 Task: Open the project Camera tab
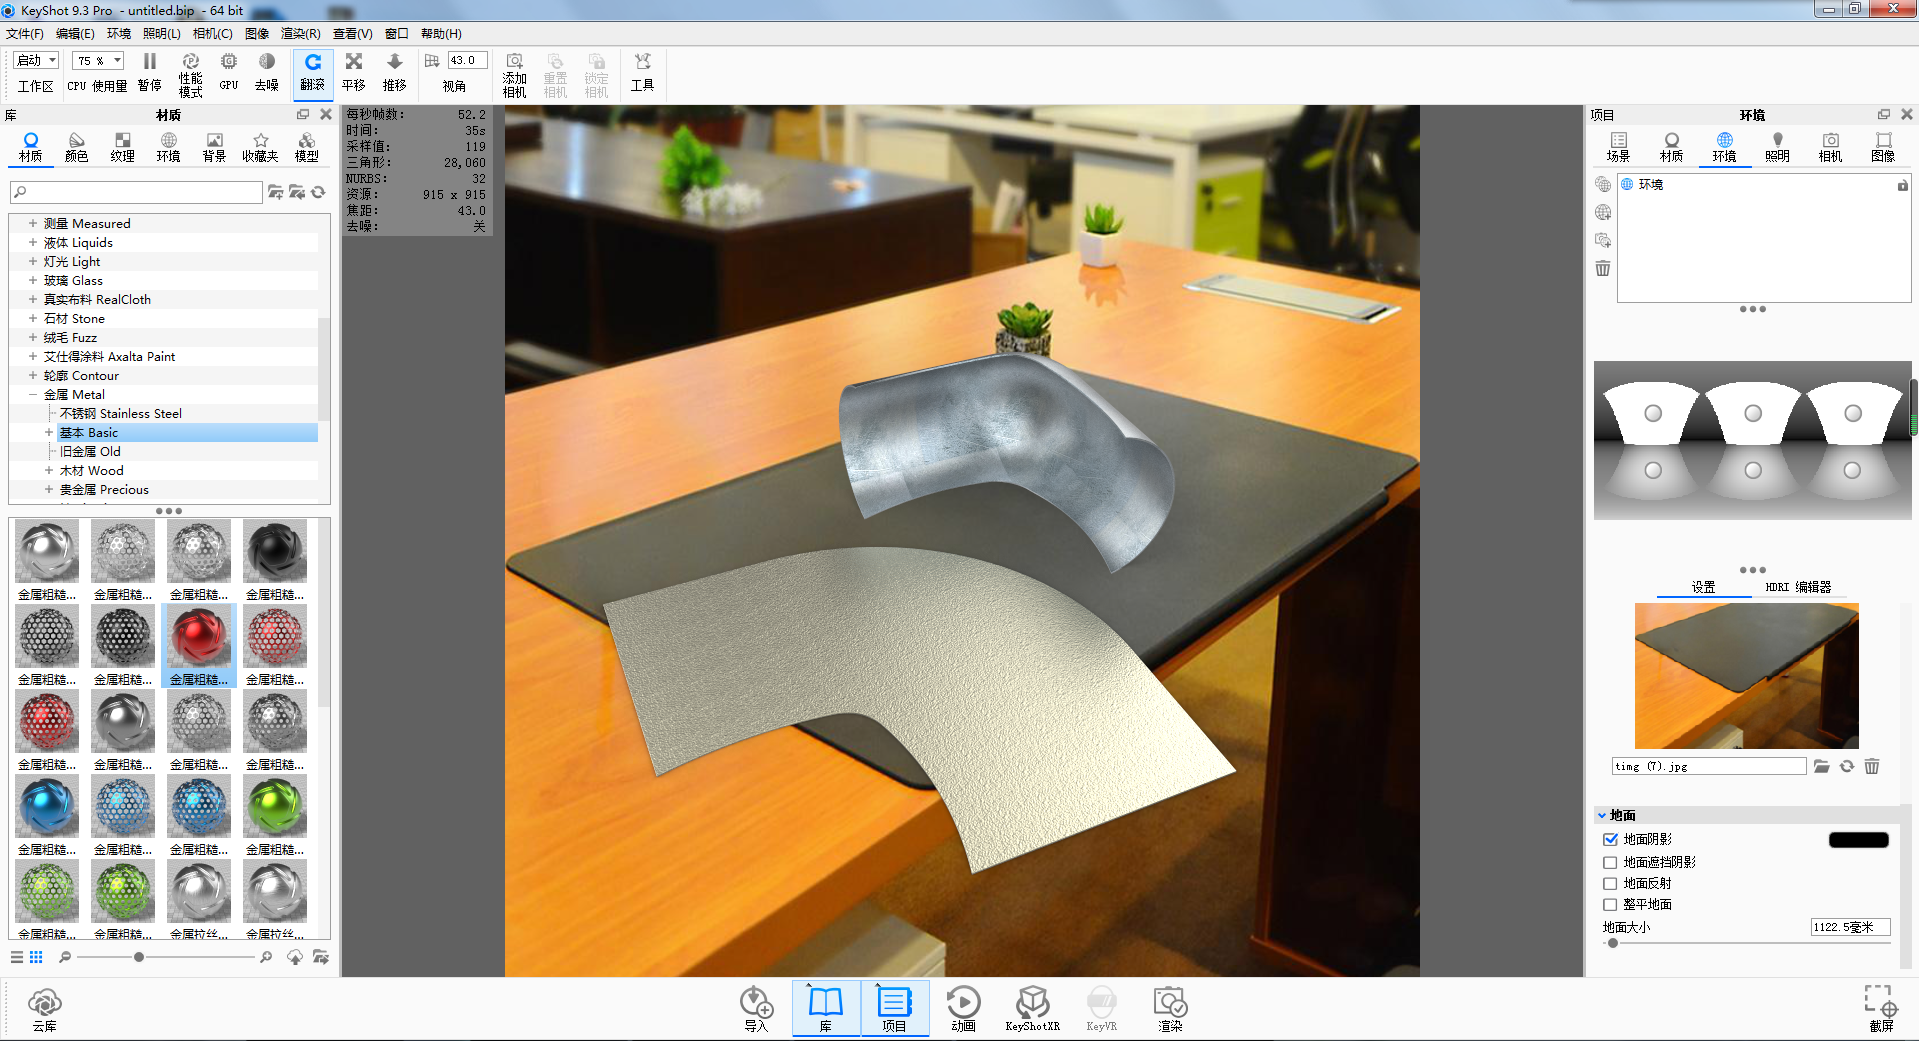(1830, 147)
